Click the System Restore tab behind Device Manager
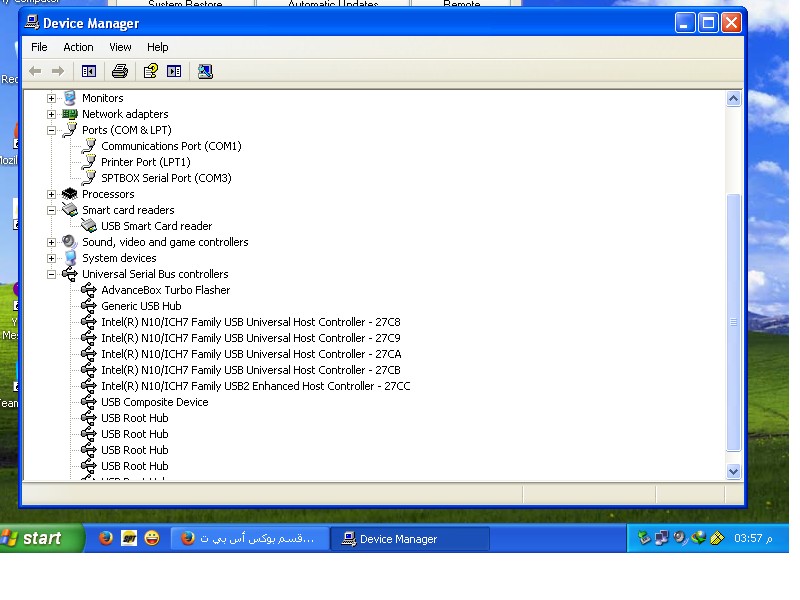This screenshot has width=800, height=600. click(x=185, y=4)
